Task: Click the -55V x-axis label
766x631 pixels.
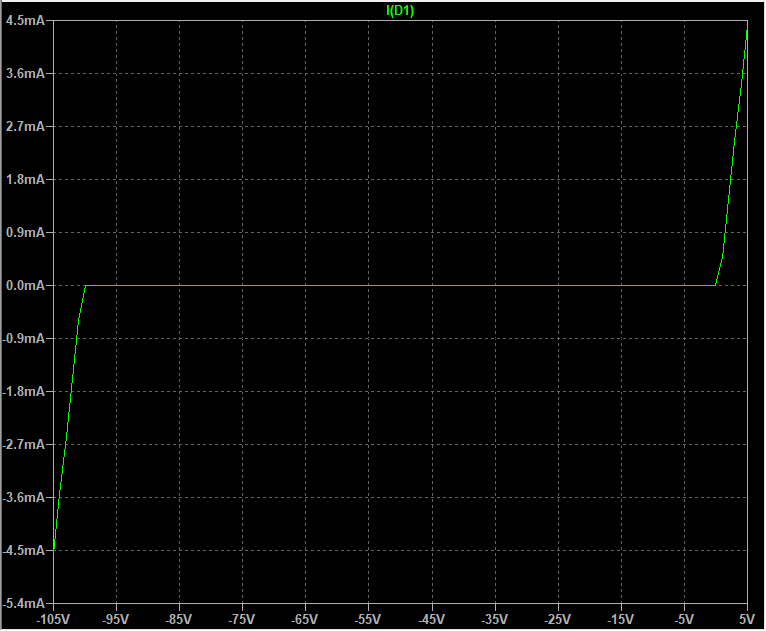Action: click(x=368, y=619)
